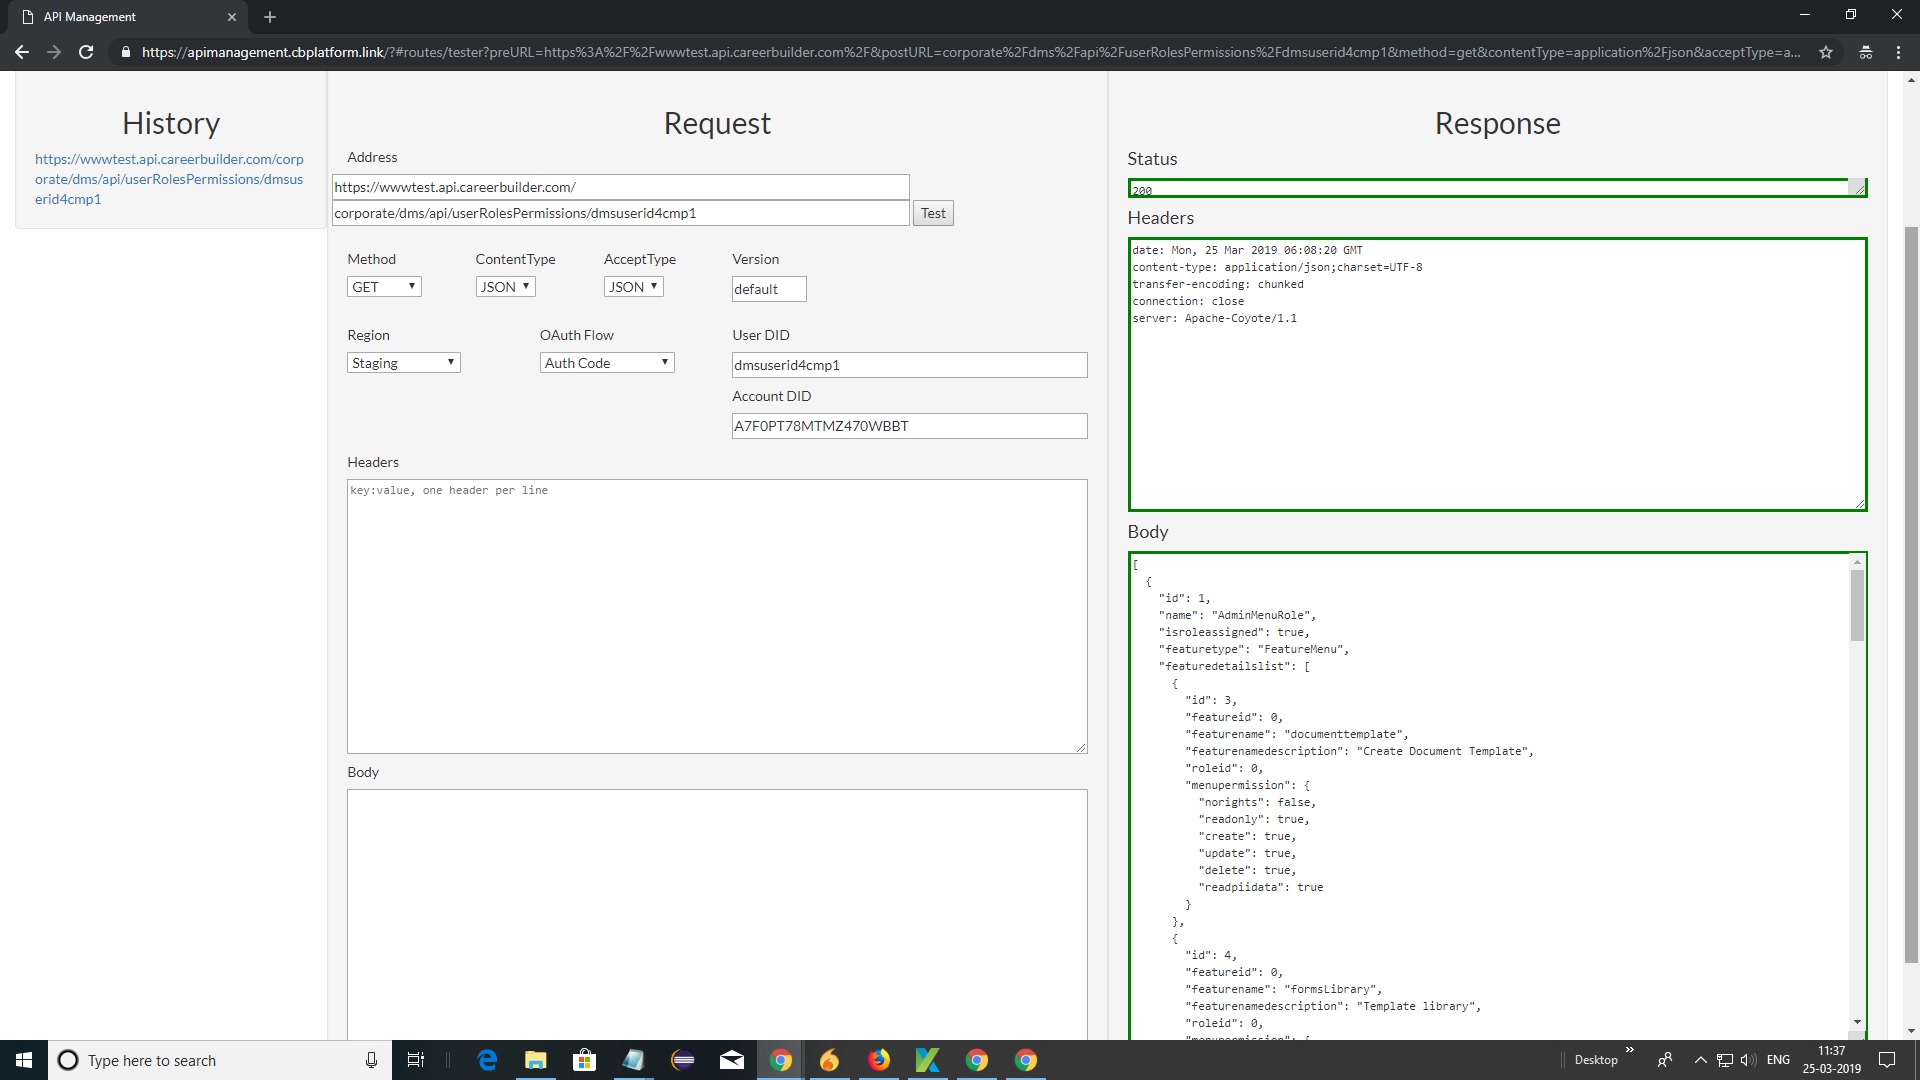Click the taskbar search box

(220, 1060)
